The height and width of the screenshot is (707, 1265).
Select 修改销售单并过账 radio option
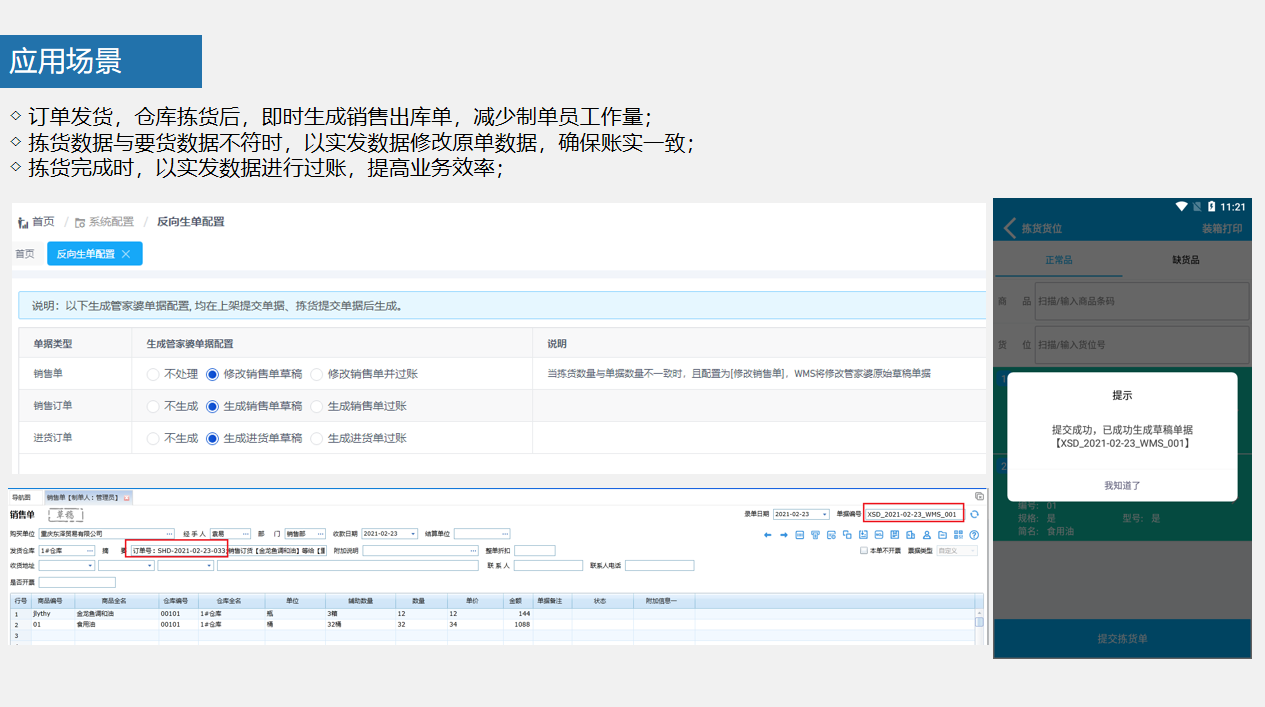(x=317, y=375)
